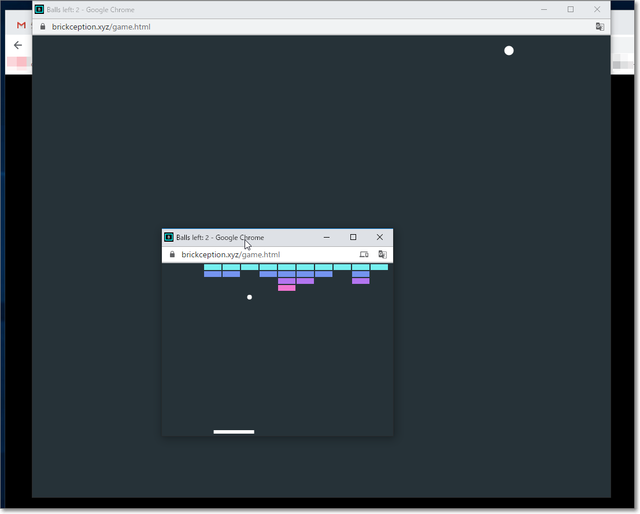Click the device icon in small window's address bar
640x514 pixels.
364,255
